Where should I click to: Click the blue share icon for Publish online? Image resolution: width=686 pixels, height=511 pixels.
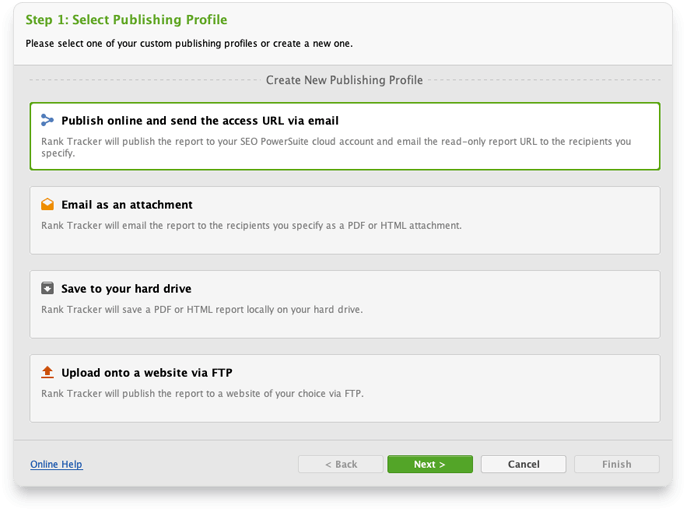[47, 120]
